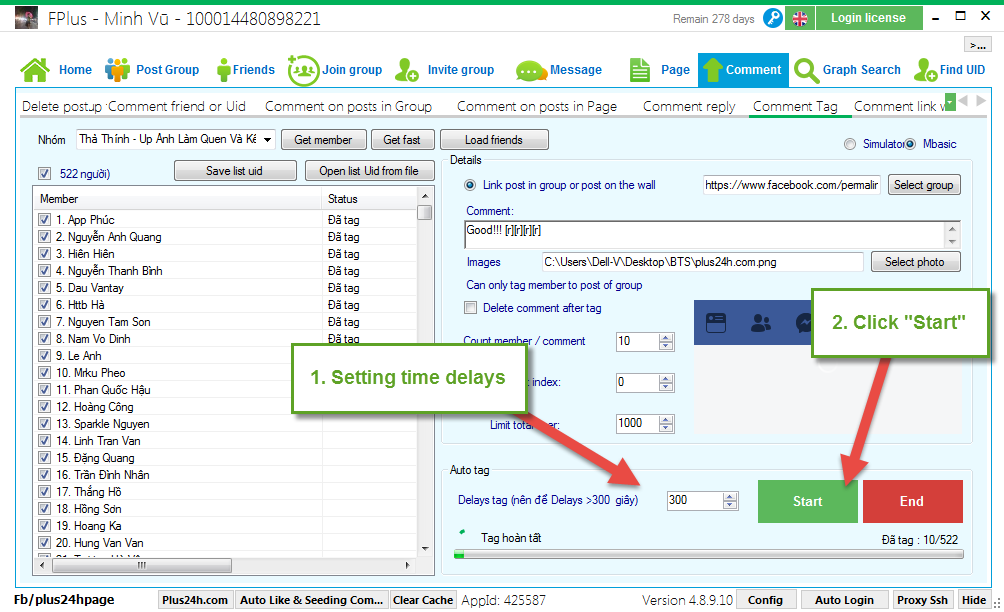The height and width of the screenshot is (612, 1004).
Task: Click the Invite group add-person icon
Action: 407,70
